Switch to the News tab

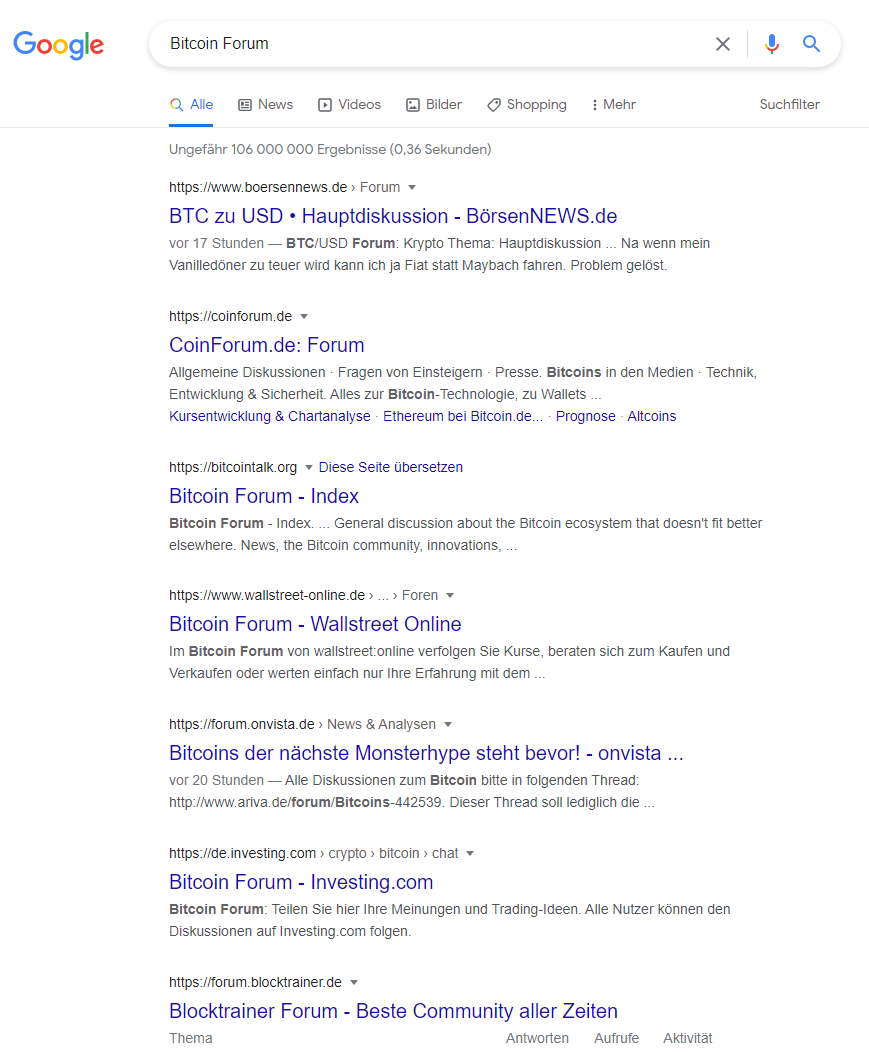[x=266, y=105]
